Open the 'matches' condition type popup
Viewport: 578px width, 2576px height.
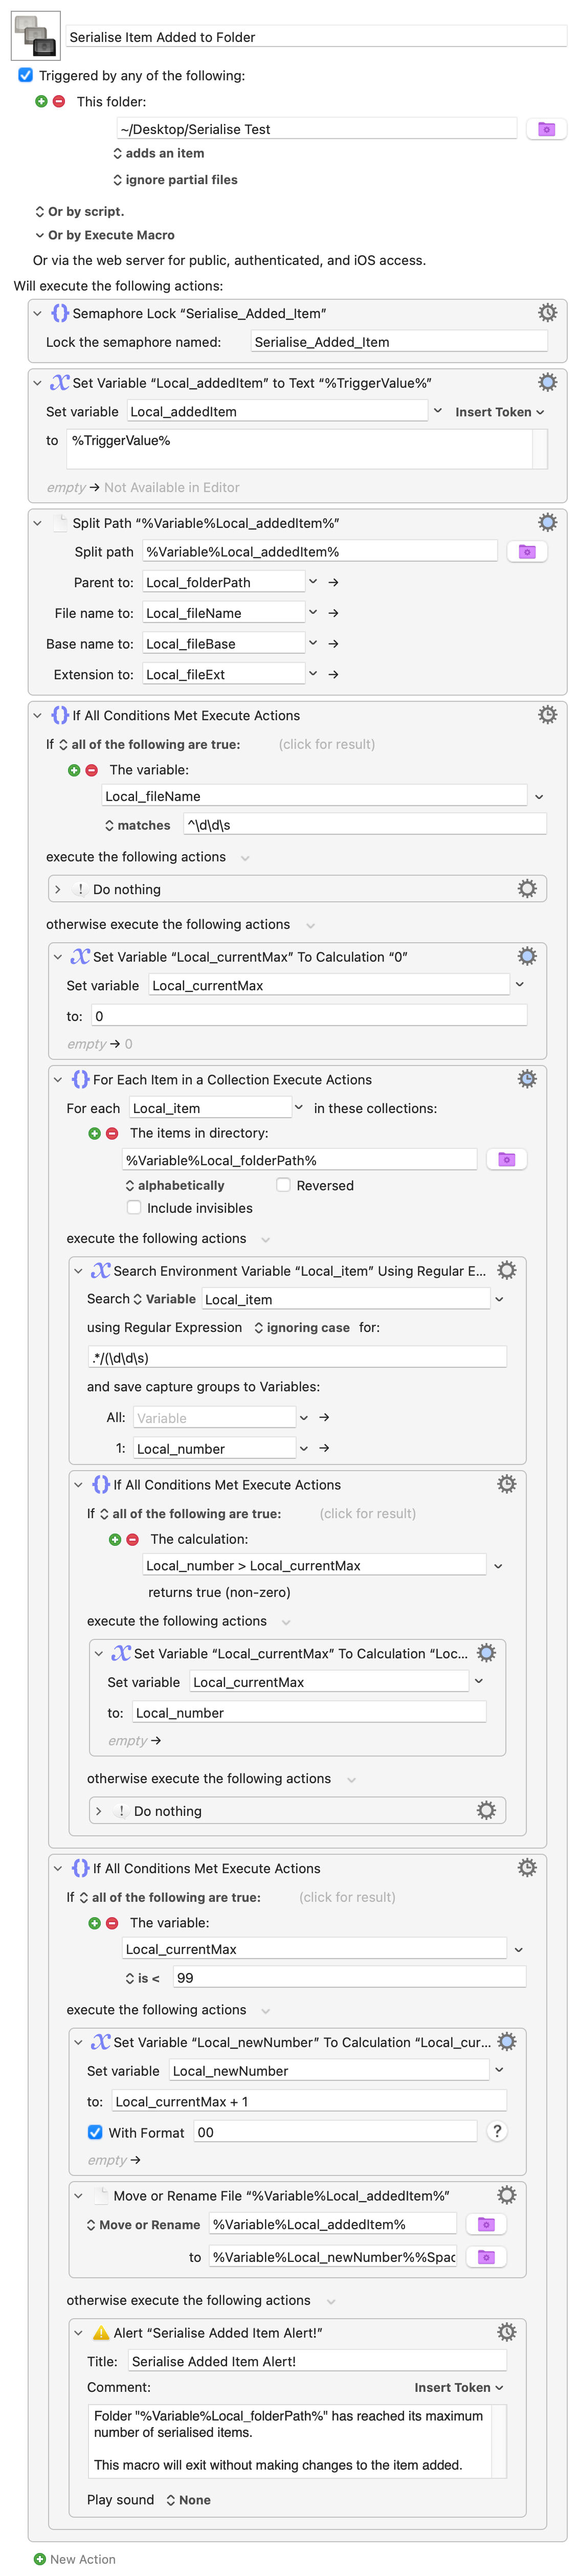coord(137,825)
